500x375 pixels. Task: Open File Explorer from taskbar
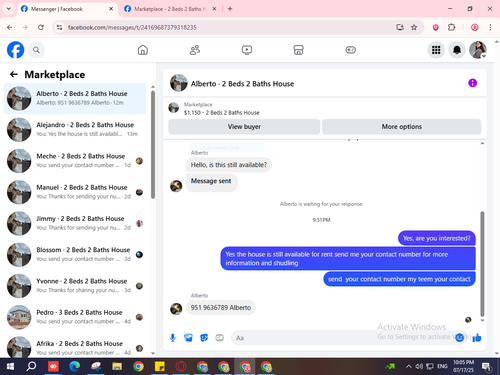pyautogui.click(x=117, y=367)
